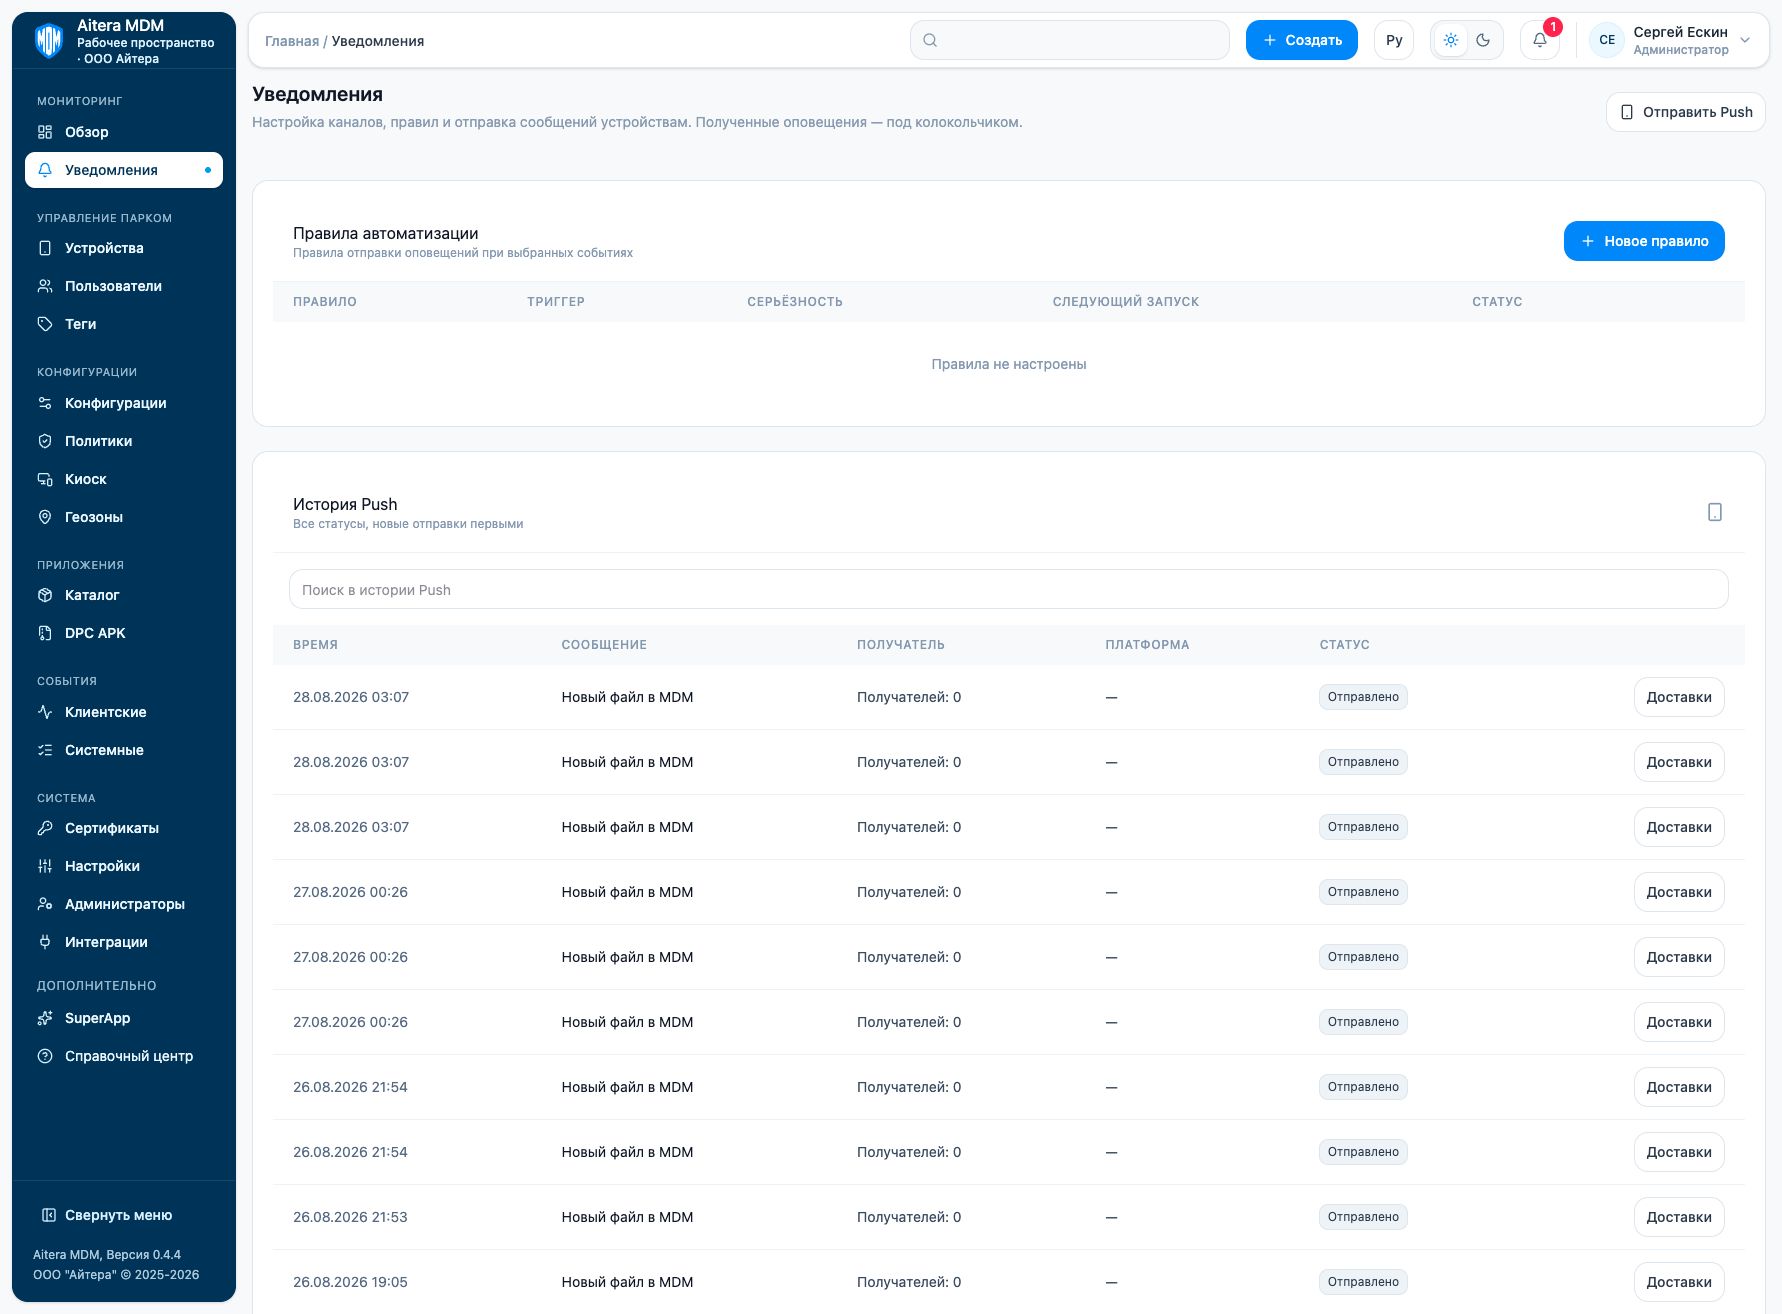The height and width of the screenshot is (1314, 1782).
Task: Open Доставки for the 26.08.2026 21:53 row
Action: (x=1679, y=1217)
